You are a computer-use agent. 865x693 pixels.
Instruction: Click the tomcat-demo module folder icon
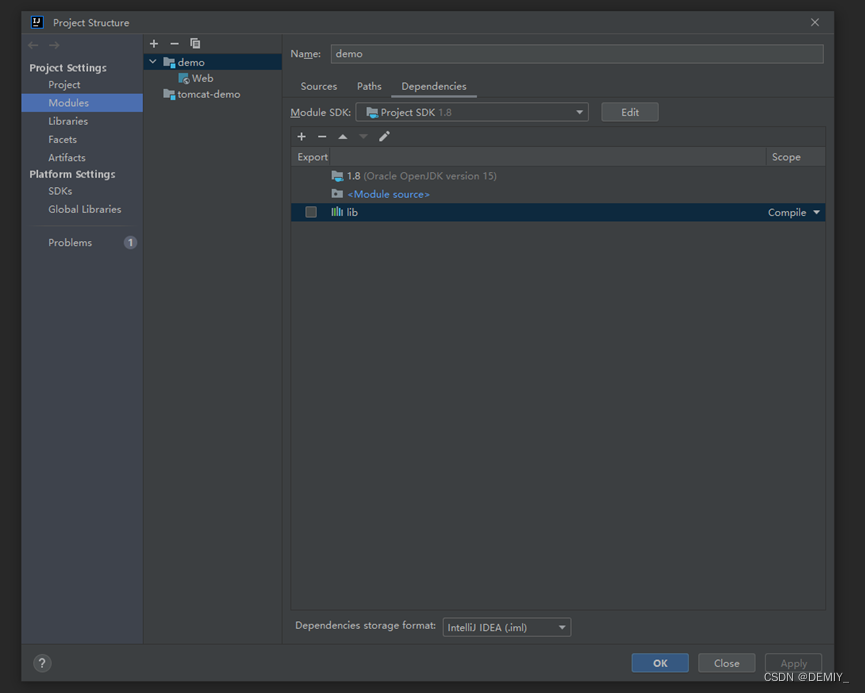tap(169, 94)
